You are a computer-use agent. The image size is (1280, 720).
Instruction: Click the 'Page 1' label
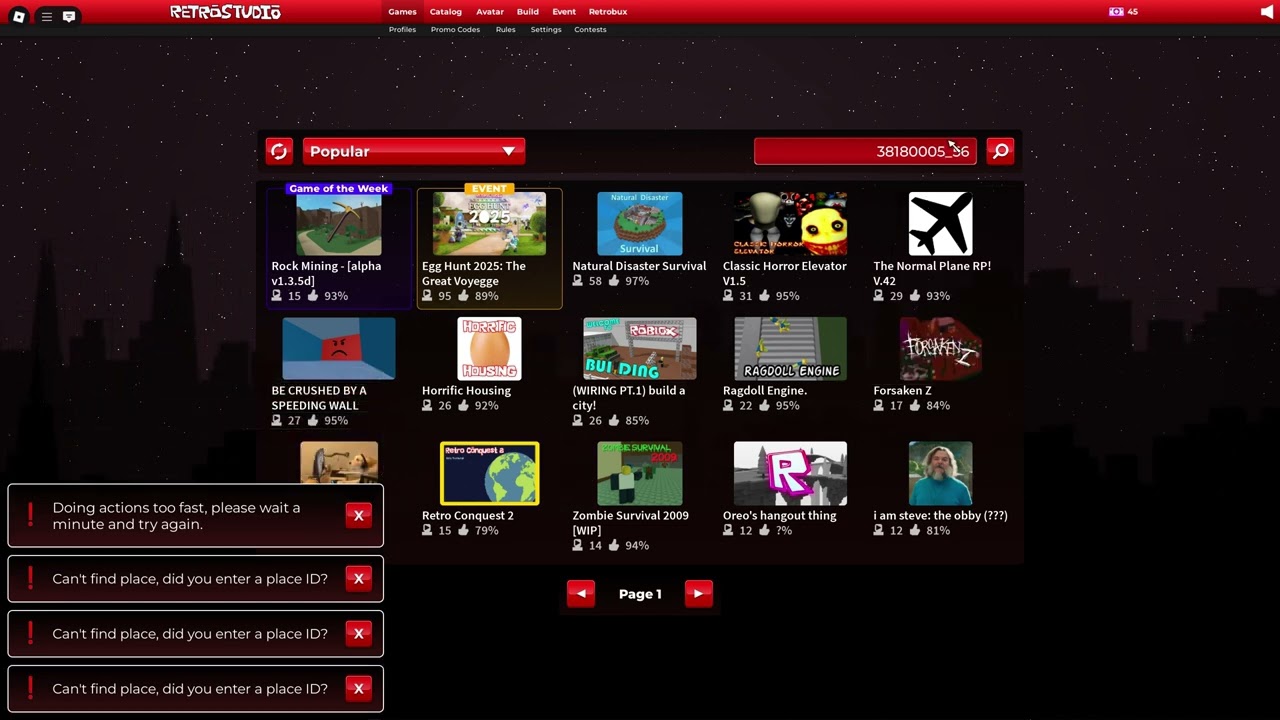(640, 594)
